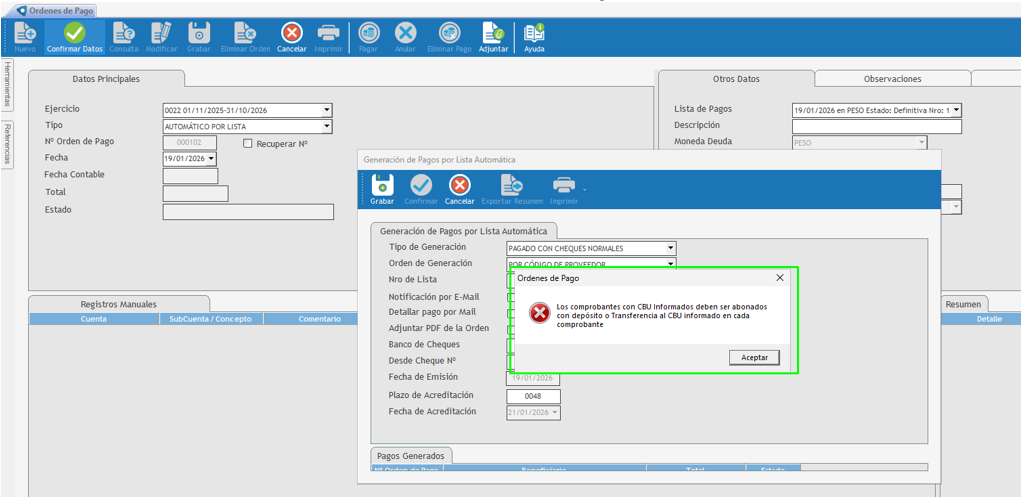Viewport: 1022px width, 497px height.
Task: Click the Aceptar button in error dialog
Action: coord(754,357)
